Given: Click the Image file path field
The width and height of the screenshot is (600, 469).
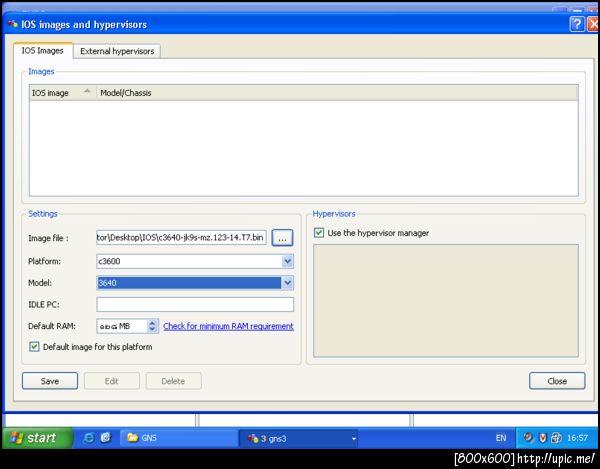Looking at the screenshot, I should coord(181,238).
